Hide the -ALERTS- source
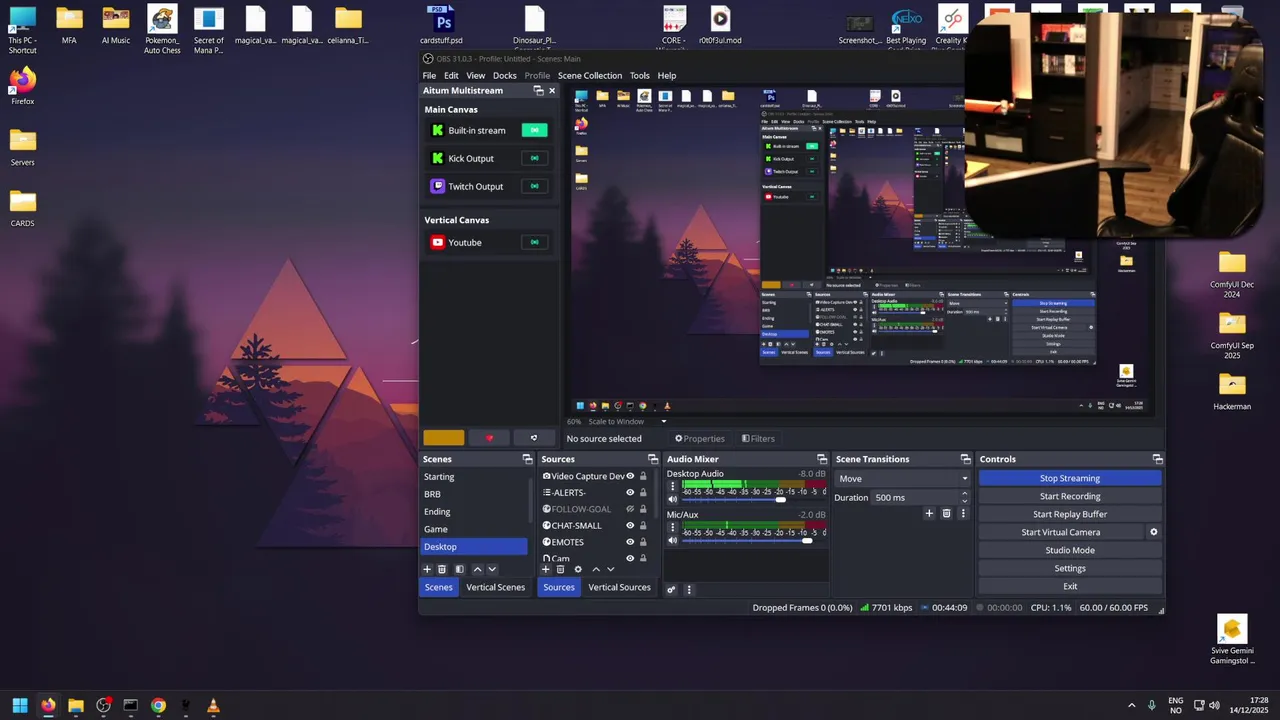This screenshot has width=1280, height=720. pos(630,492)
